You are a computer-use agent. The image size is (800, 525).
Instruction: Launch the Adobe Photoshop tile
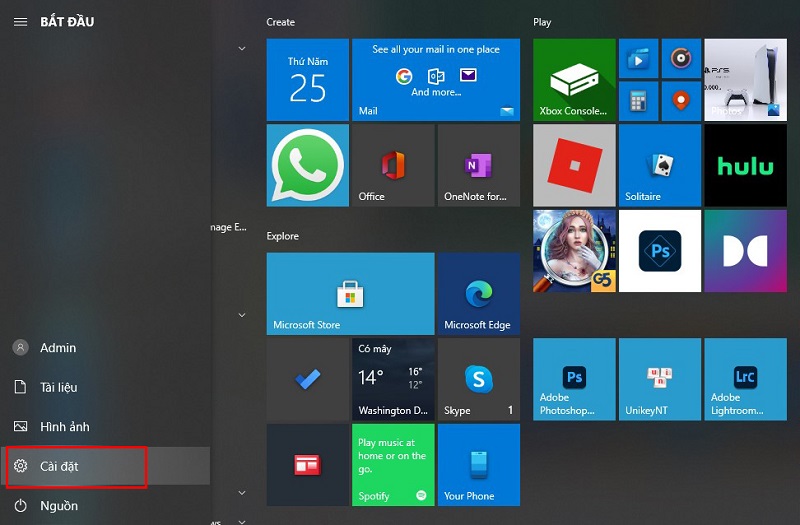click(574, 379)
